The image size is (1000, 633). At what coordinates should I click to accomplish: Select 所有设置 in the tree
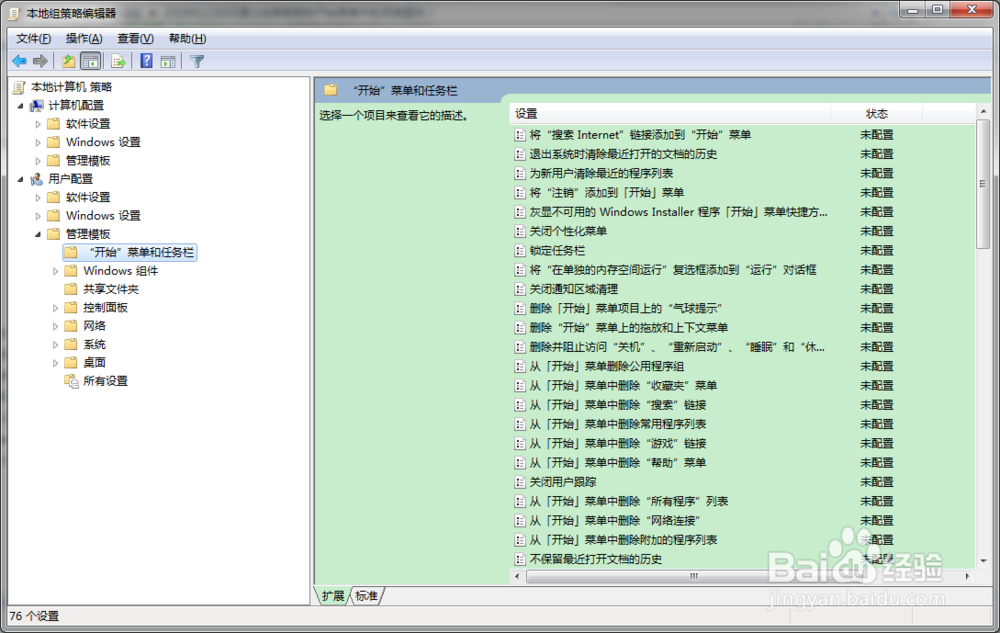coord(105,381)
